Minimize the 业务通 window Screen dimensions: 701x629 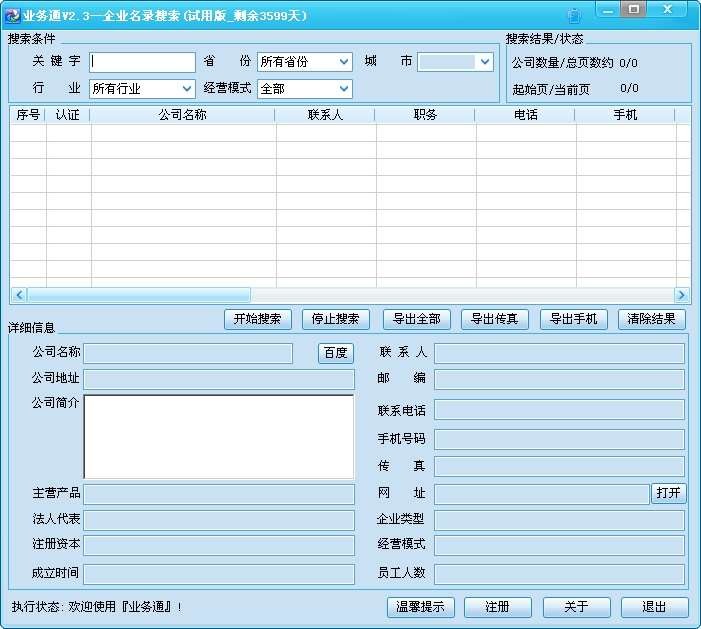click(608, 10)
